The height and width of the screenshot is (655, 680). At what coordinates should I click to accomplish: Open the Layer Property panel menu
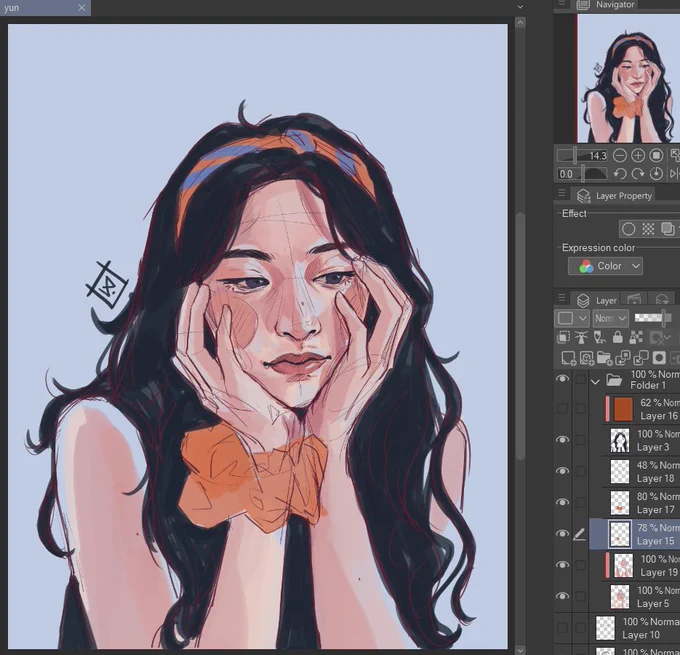[562, 192]
